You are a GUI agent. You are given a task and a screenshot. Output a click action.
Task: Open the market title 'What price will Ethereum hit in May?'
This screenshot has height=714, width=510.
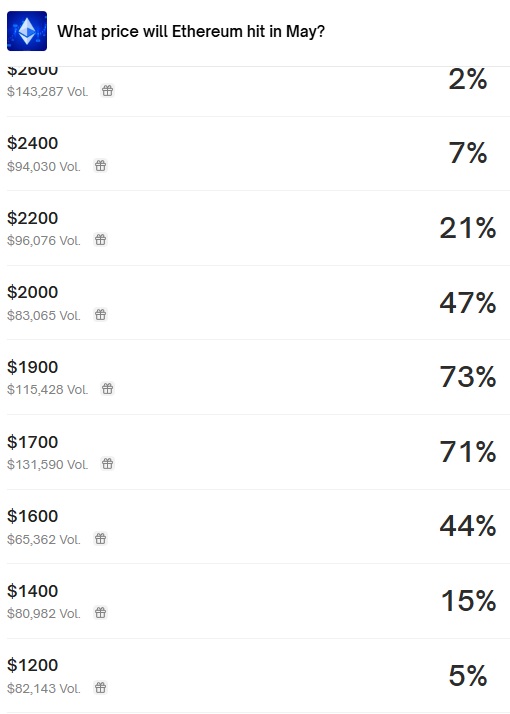(191, 31)
